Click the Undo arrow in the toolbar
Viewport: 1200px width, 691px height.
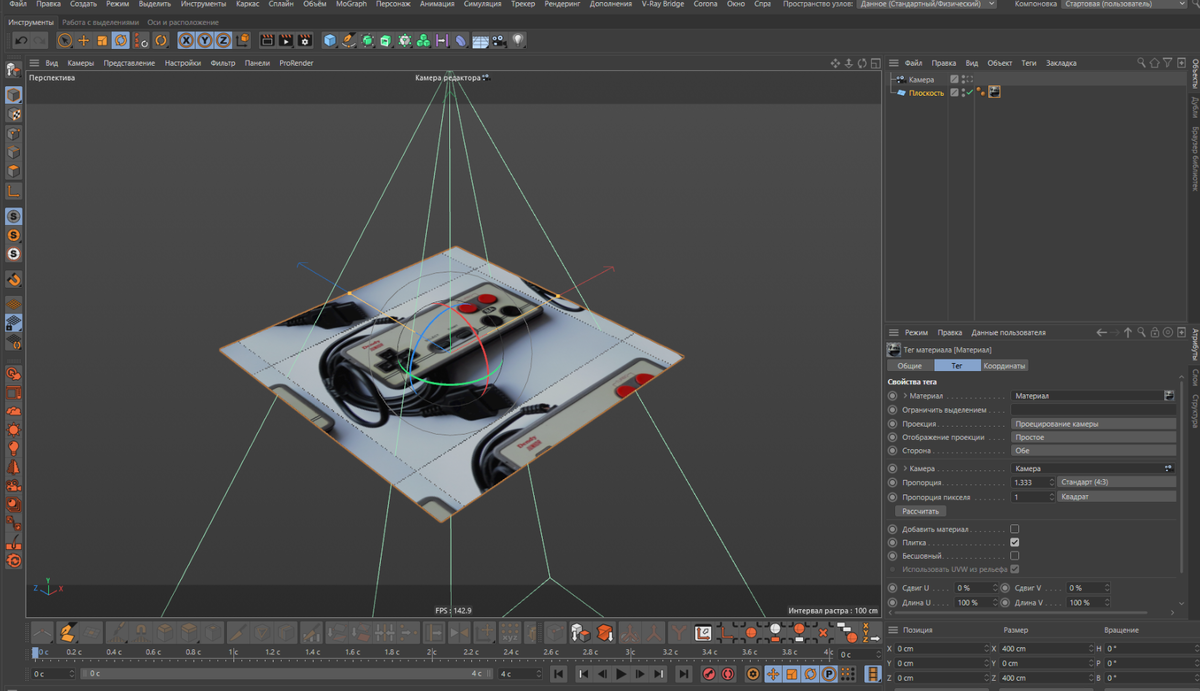point(21,41)
